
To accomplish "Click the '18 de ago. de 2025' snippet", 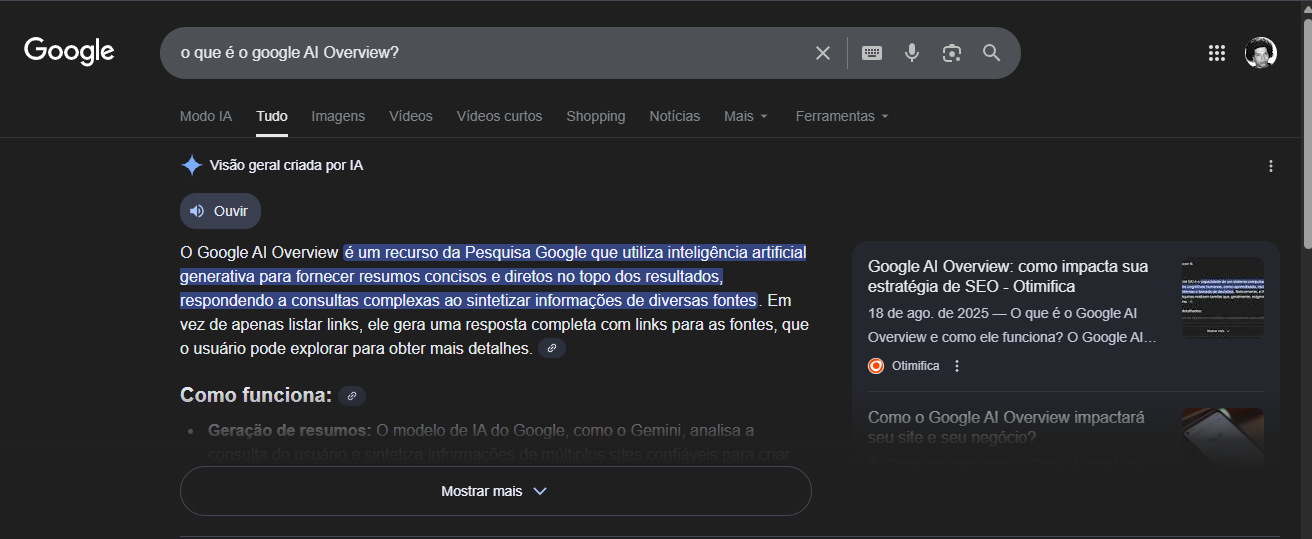I will click(929, 313).
